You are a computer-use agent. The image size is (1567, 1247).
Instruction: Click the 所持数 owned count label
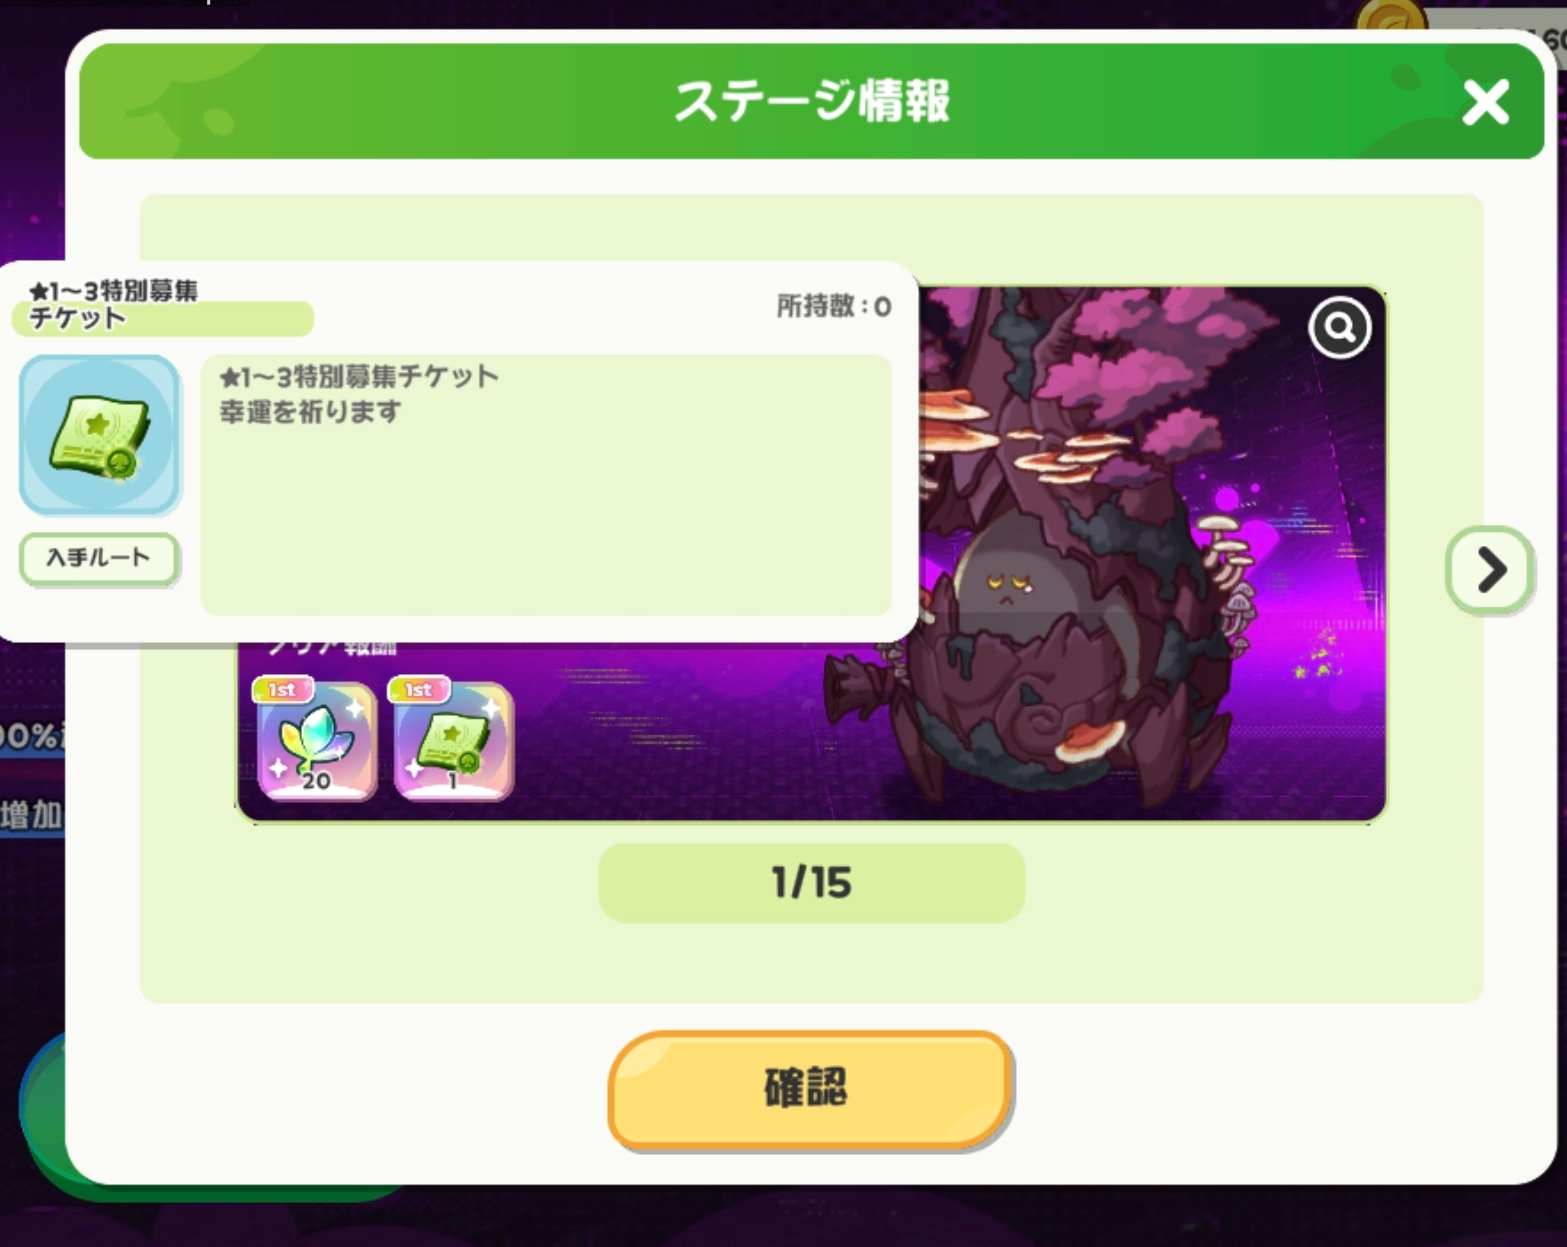(x=834, y=306)
